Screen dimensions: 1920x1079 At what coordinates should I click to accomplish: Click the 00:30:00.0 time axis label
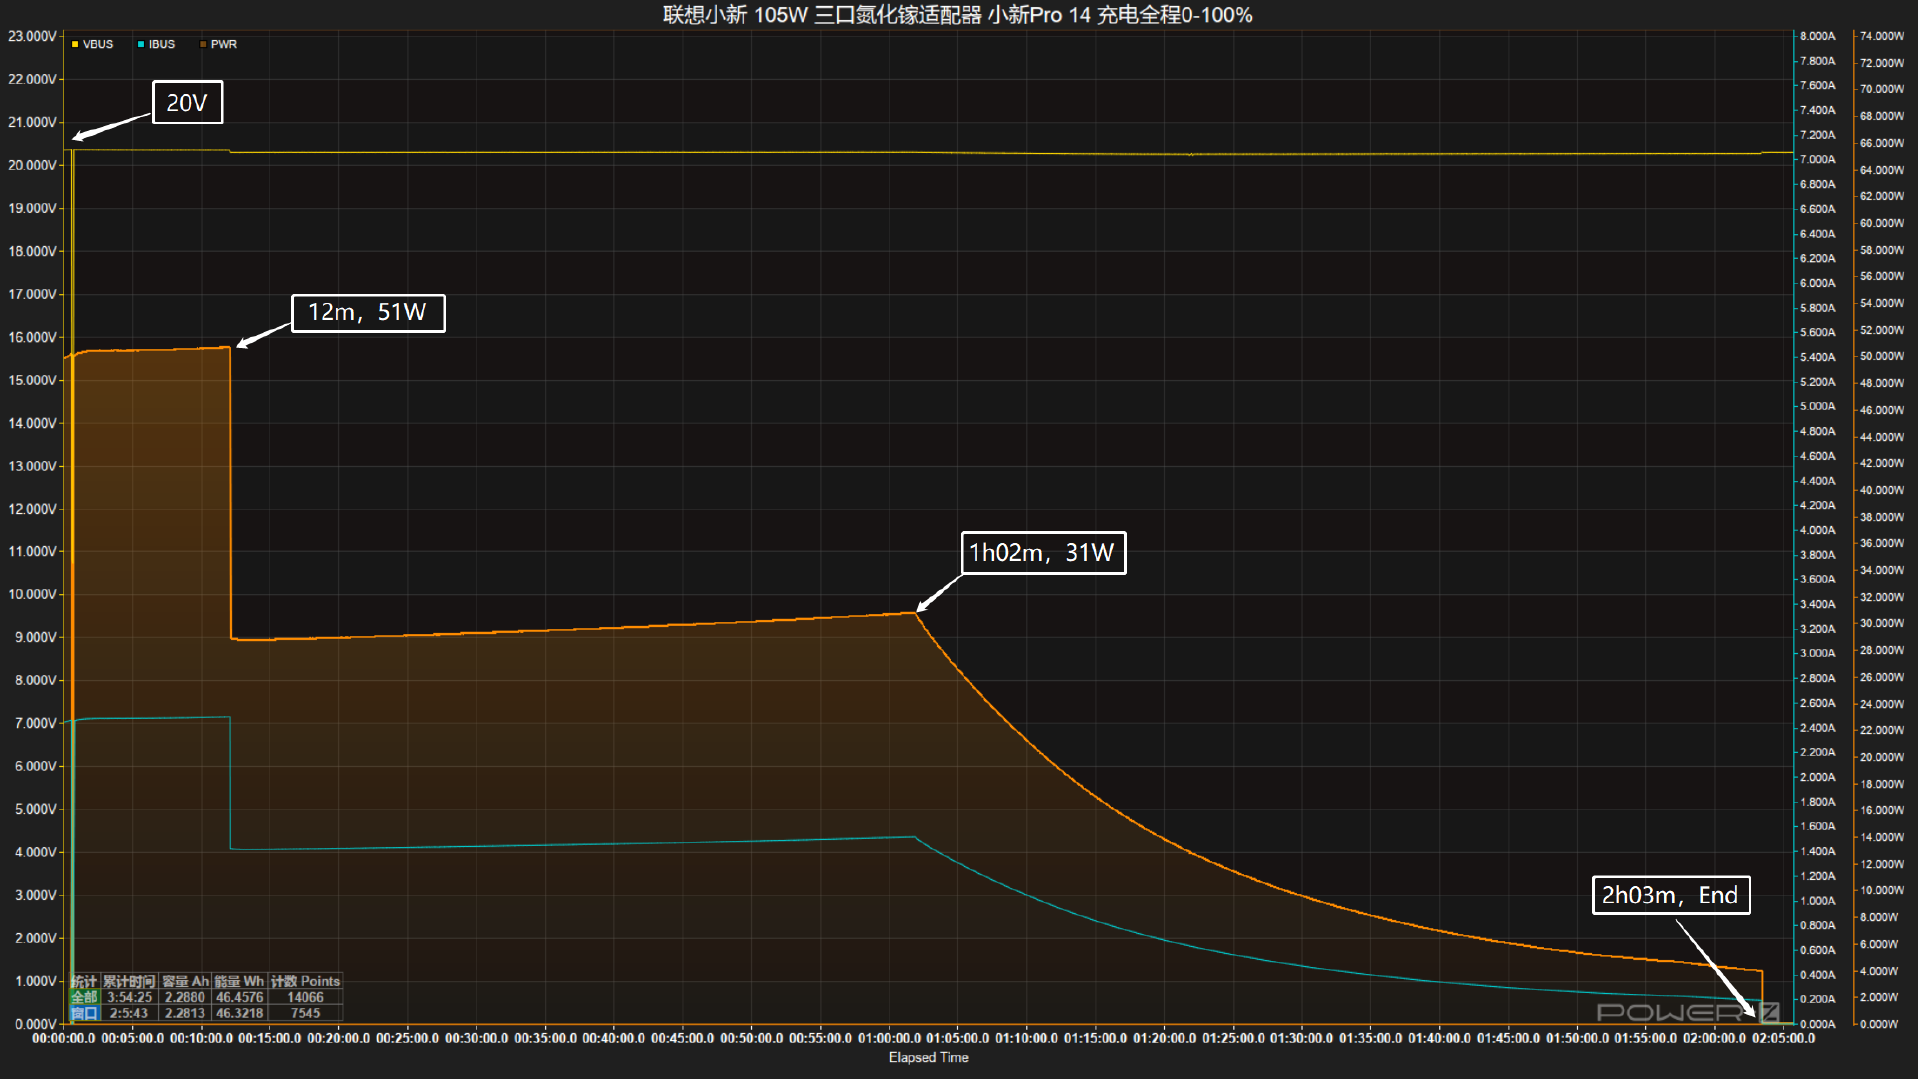click(477, 1038)
